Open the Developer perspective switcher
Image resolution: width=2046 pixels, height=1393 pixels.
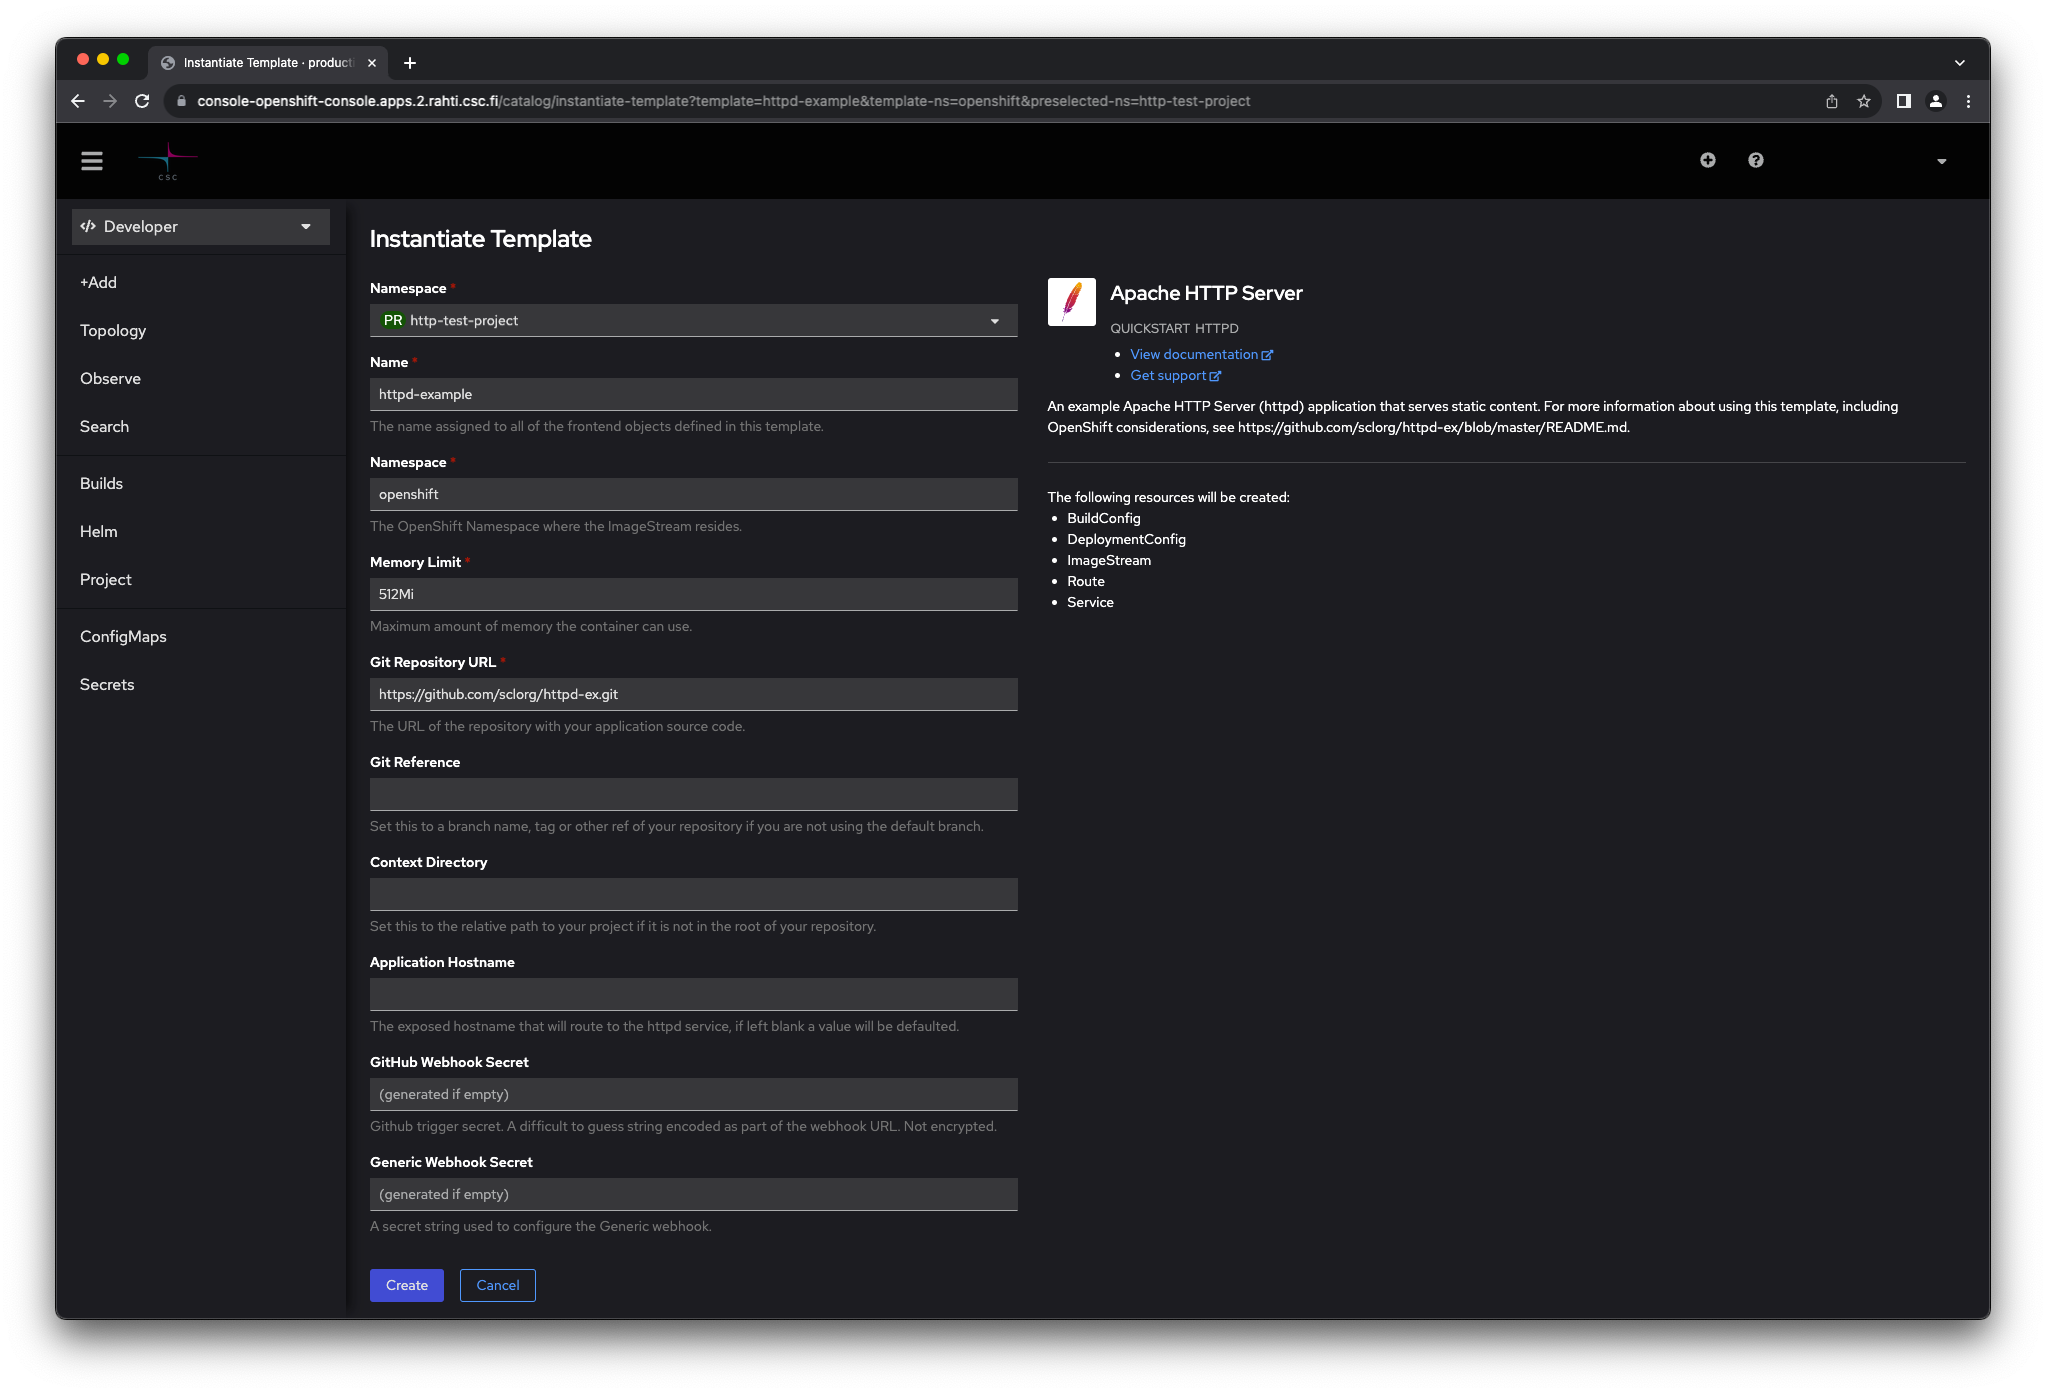coord(201,227)
